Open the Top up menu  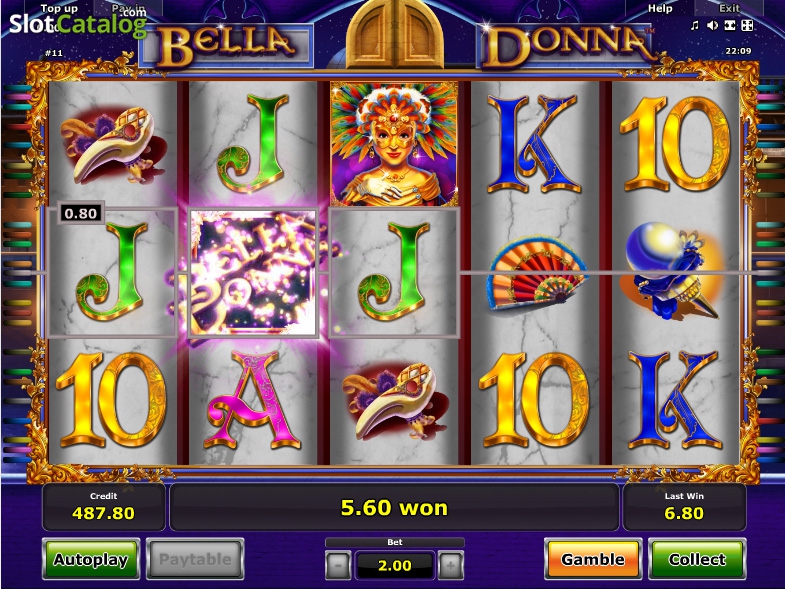tap(59, 9)
